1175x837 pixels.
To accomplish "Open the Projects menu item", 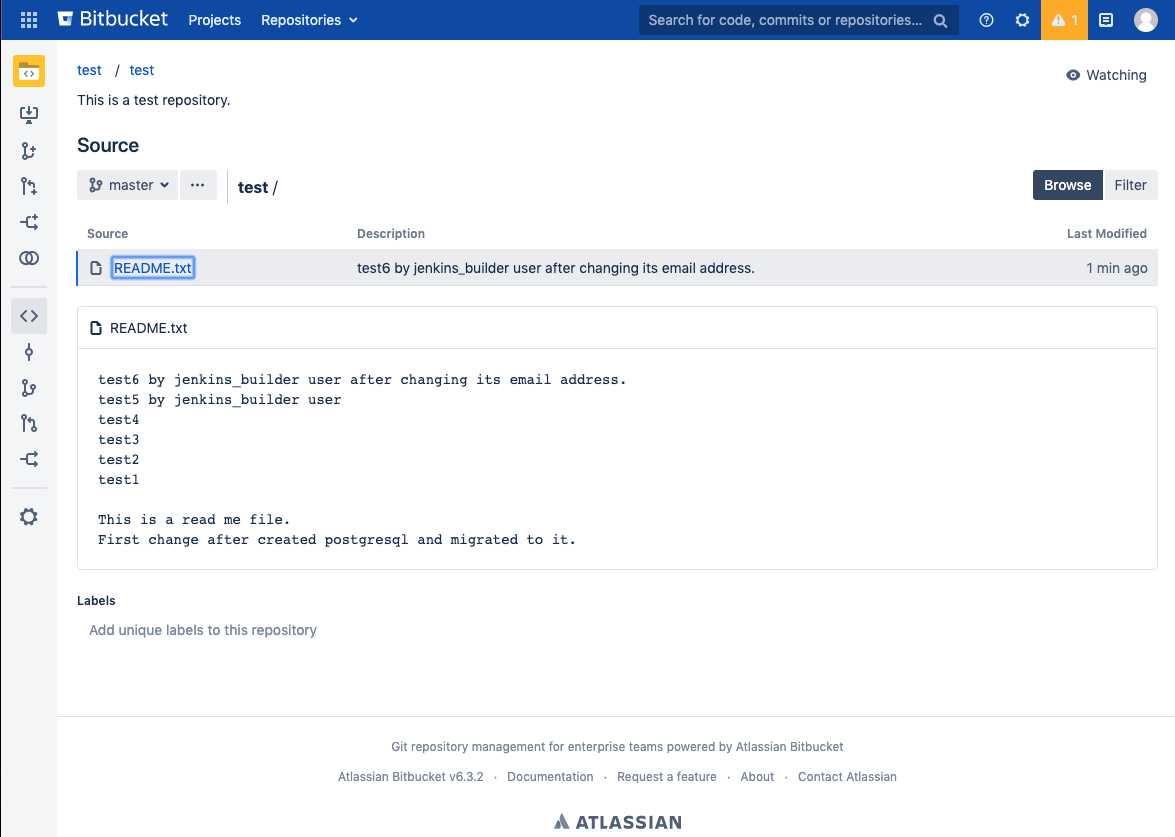I will (214, 20).
